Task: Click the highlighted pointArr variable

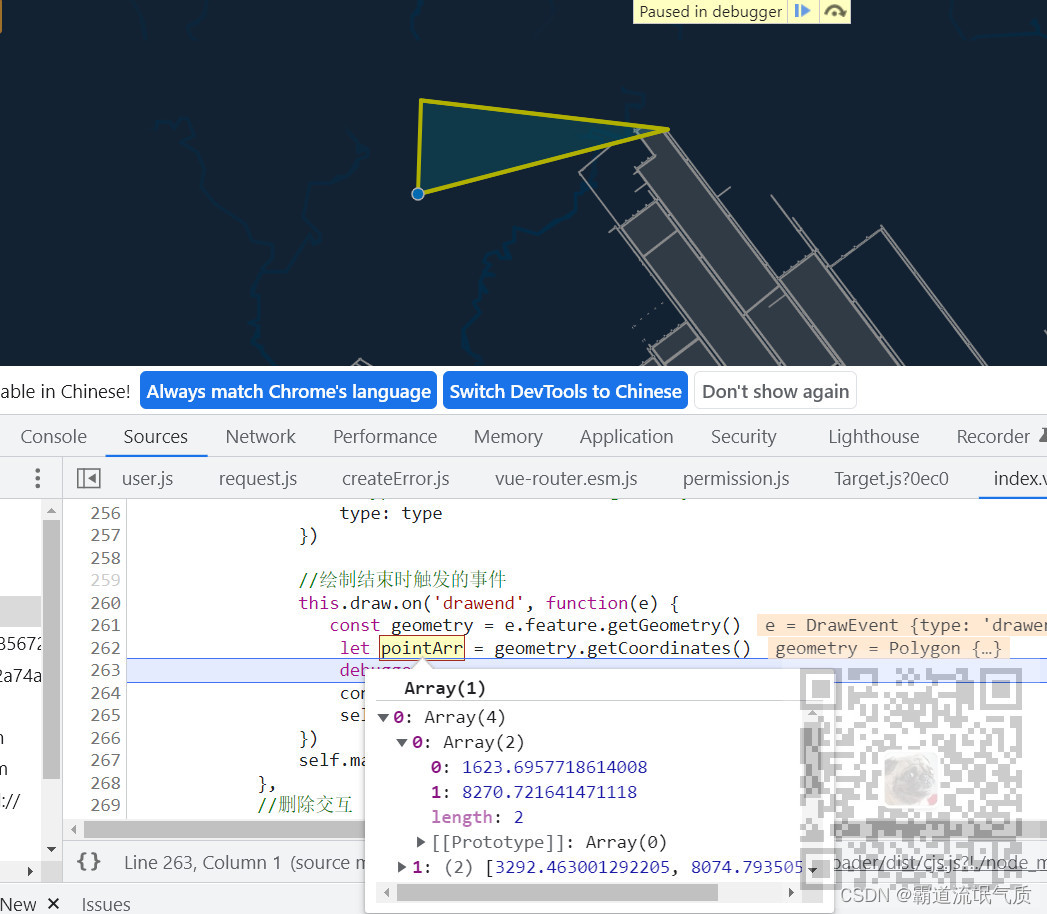Action: click(x=422, y=648)
